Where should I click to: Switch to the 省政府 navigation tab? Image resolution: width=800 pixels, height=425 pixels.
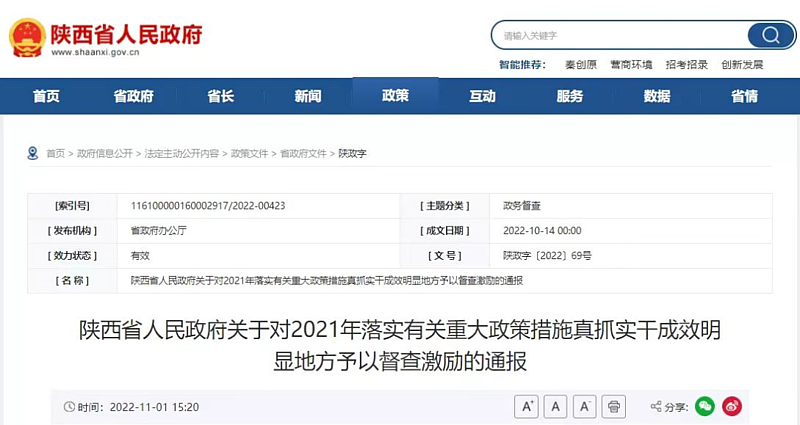pos(133,96)
